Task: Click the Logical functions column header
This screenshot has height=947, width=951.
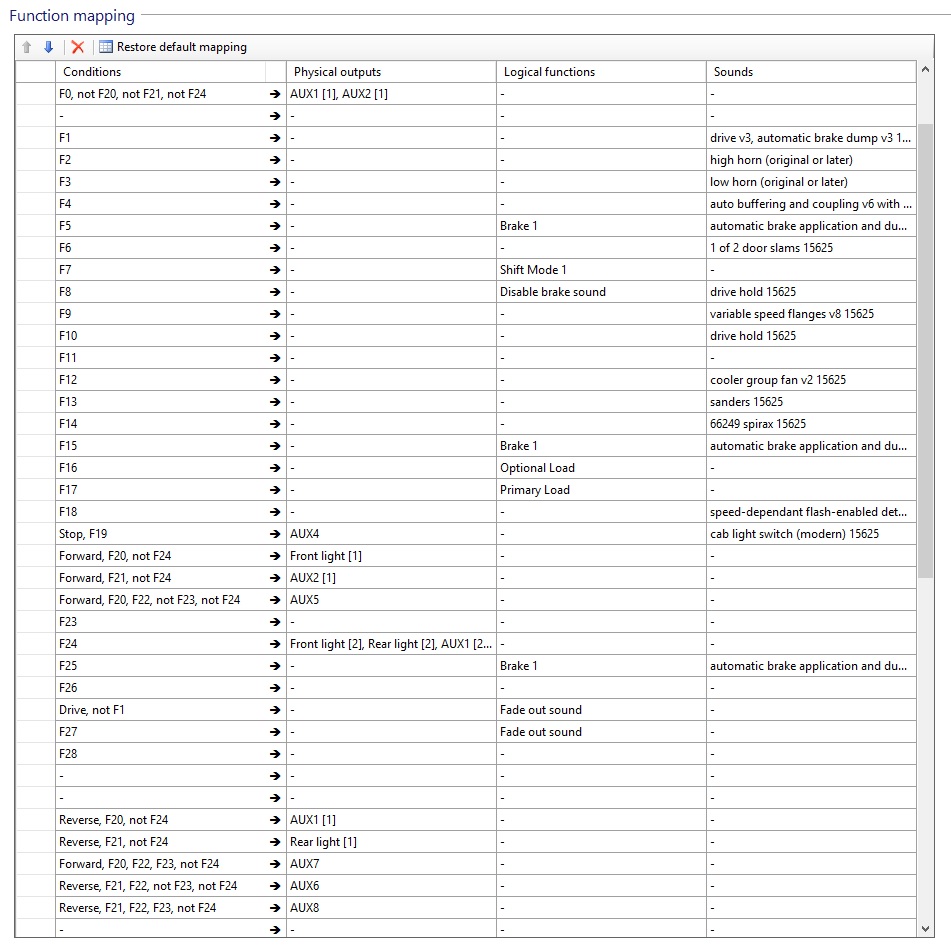Action: (x=600, y=72)
